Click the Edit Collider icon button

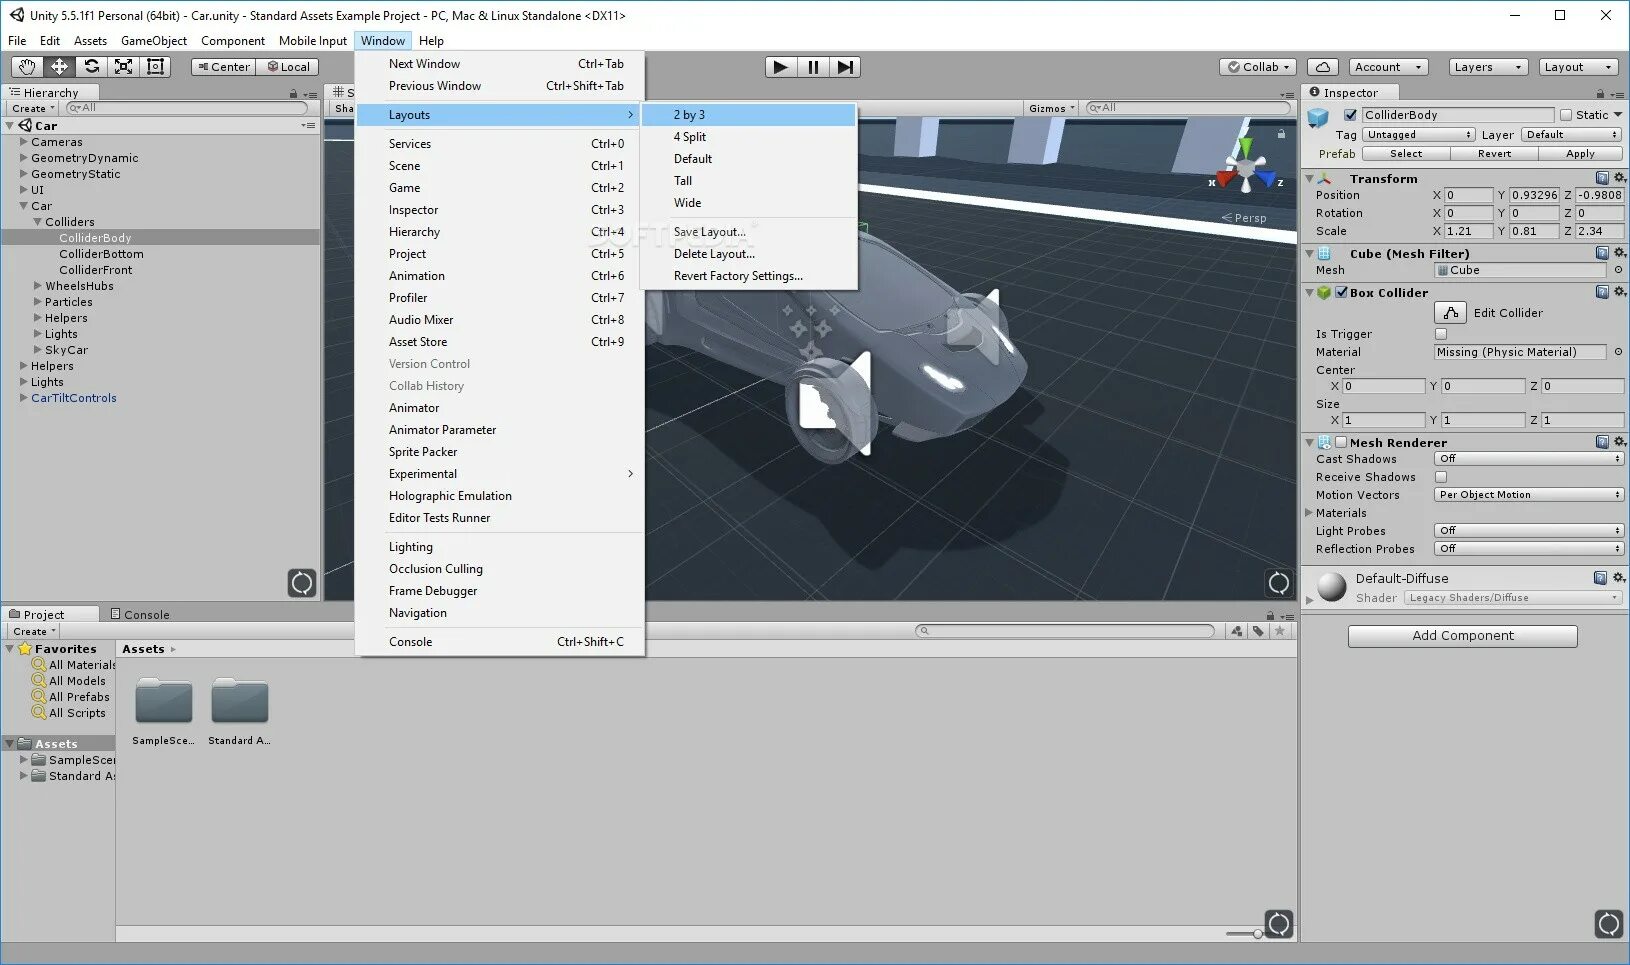pyautogui.click(x=1450, y=313)
